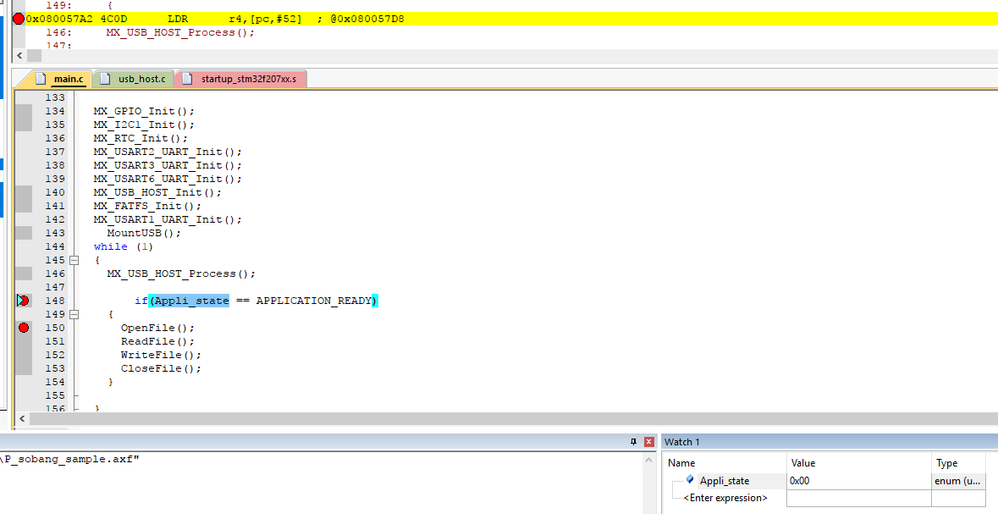Image resolution: width=998 pixels, height=514 pixels.
Task: Click the usb_host.c tab file icon
Action: coord(106,79)
